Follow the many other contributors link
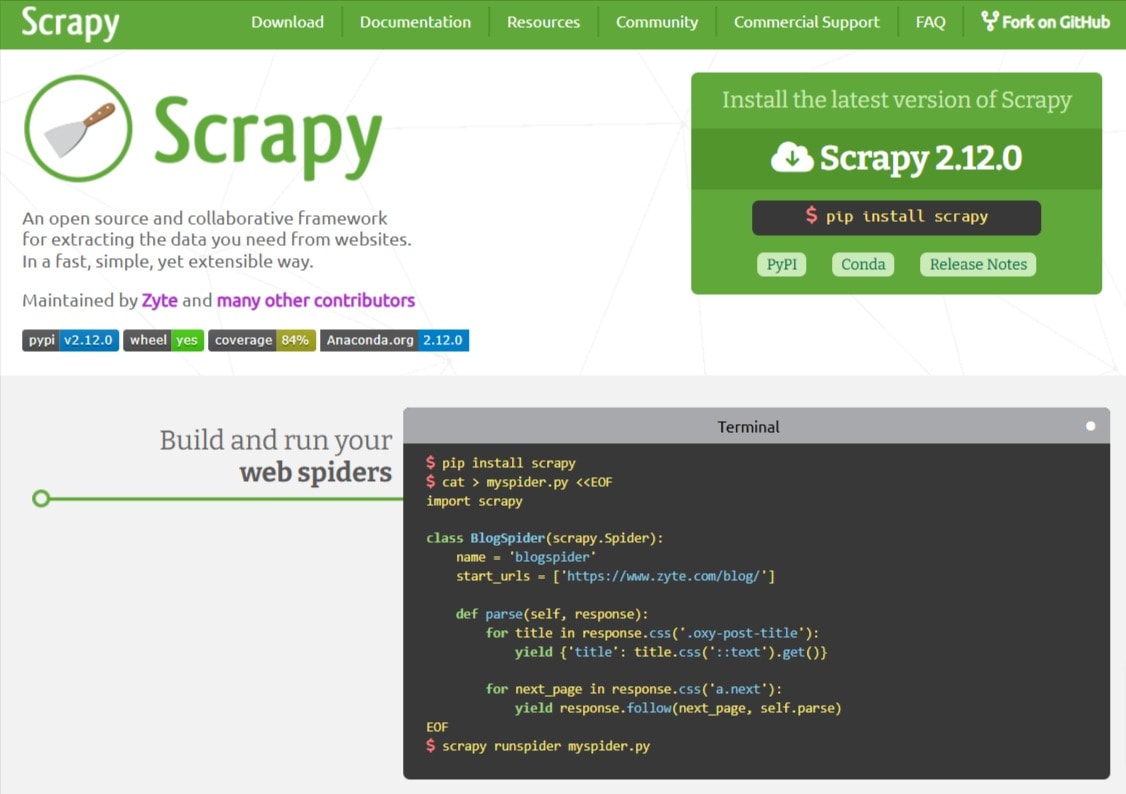The width and height of the screenshot is (1126, 794). coord(316,300)
